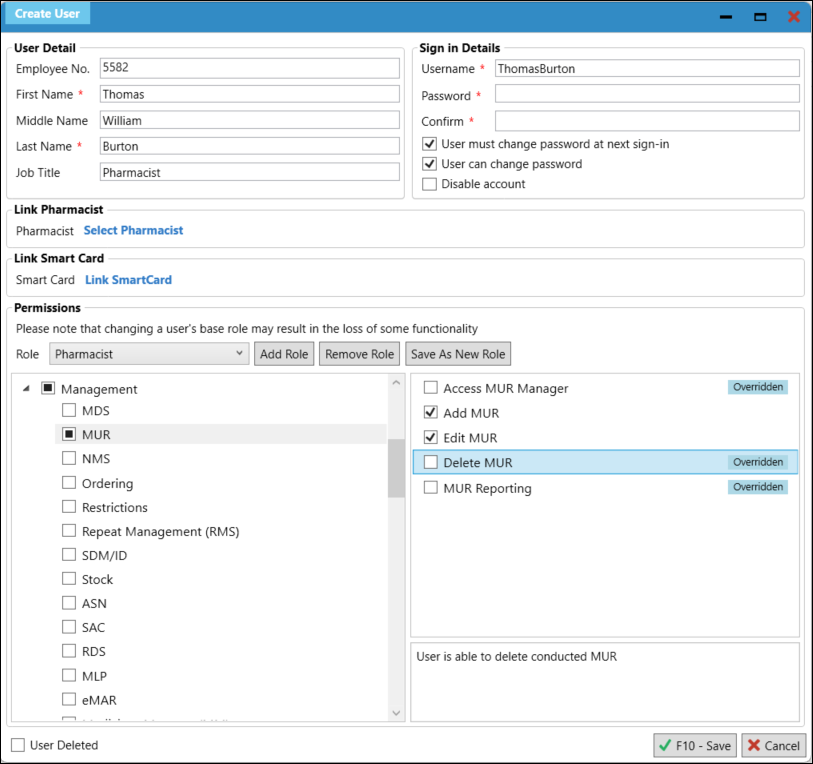Check the User Deleted box

click(18, 745)
